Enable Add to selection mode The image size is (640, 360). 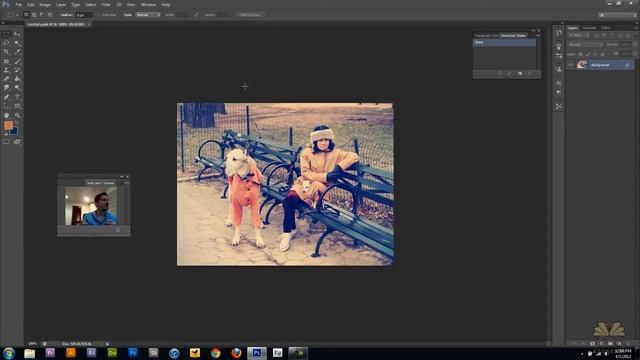34,15
